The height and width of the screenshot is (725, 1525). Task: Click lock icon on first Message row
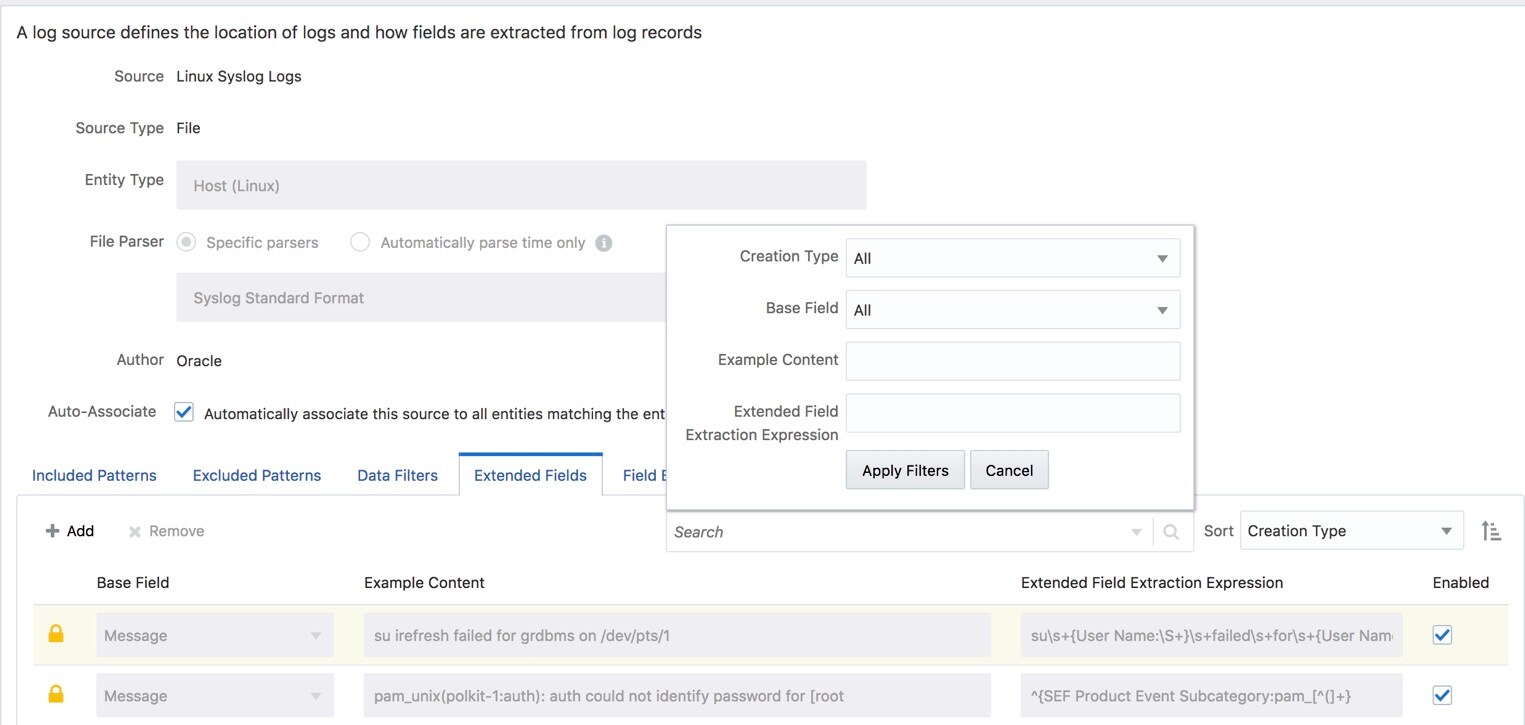click(x=56, y=634)
